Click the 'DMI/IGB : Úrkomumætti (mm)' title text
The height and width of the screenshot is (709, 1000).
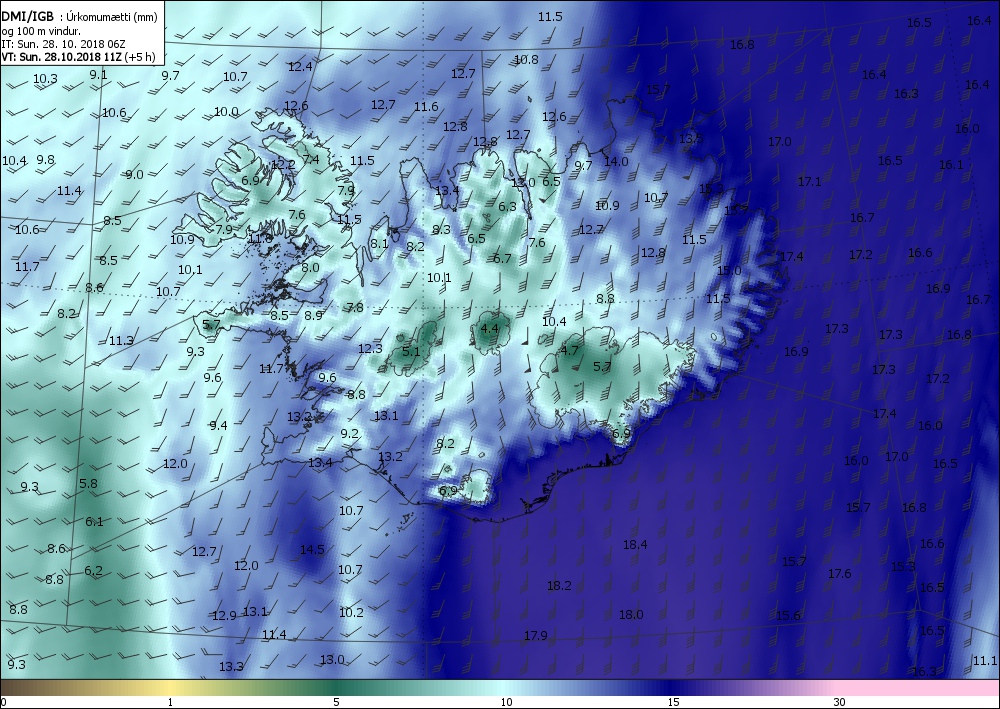point(79,17)
